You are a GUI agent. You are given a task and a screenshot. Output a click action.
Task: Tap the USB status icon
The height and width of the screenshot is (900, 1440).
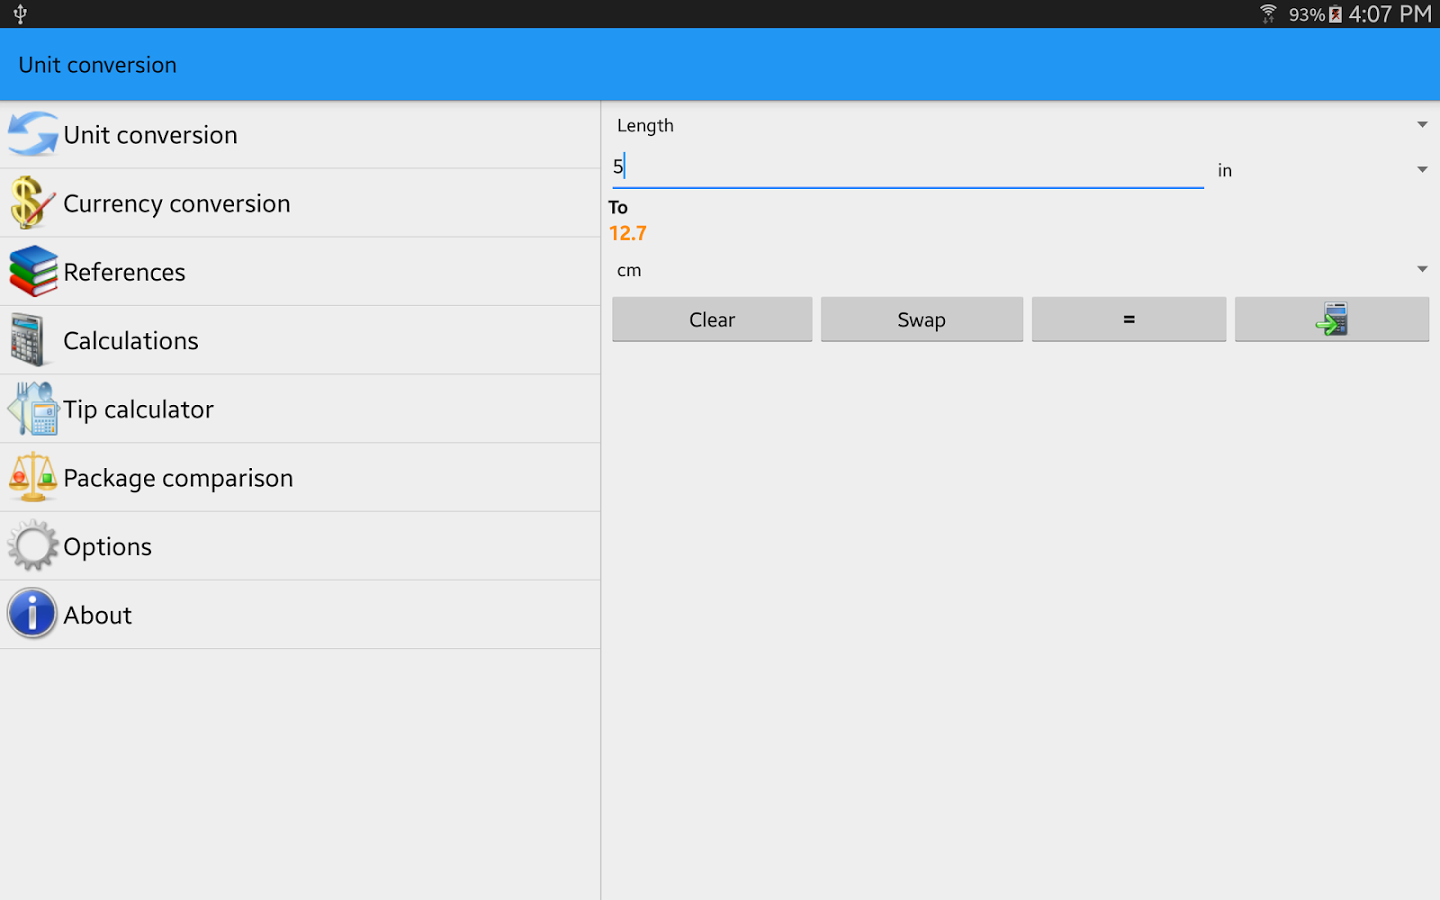pos(20,14)
